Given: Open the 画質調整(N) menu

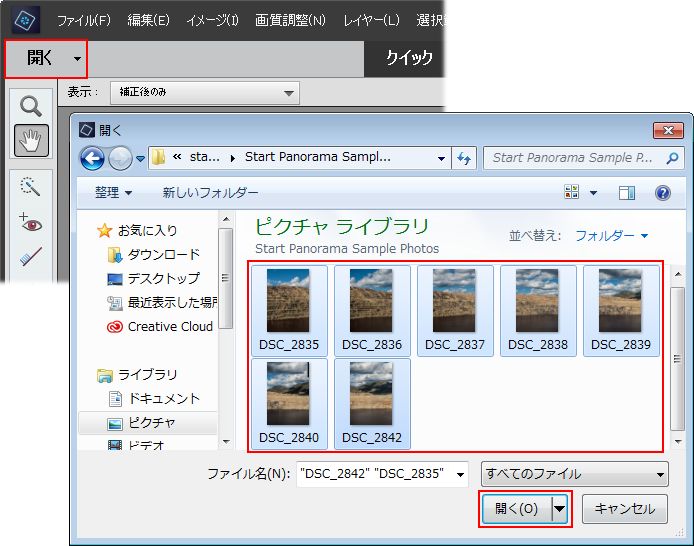Looking at the screenshot, I should coord(290,20).
